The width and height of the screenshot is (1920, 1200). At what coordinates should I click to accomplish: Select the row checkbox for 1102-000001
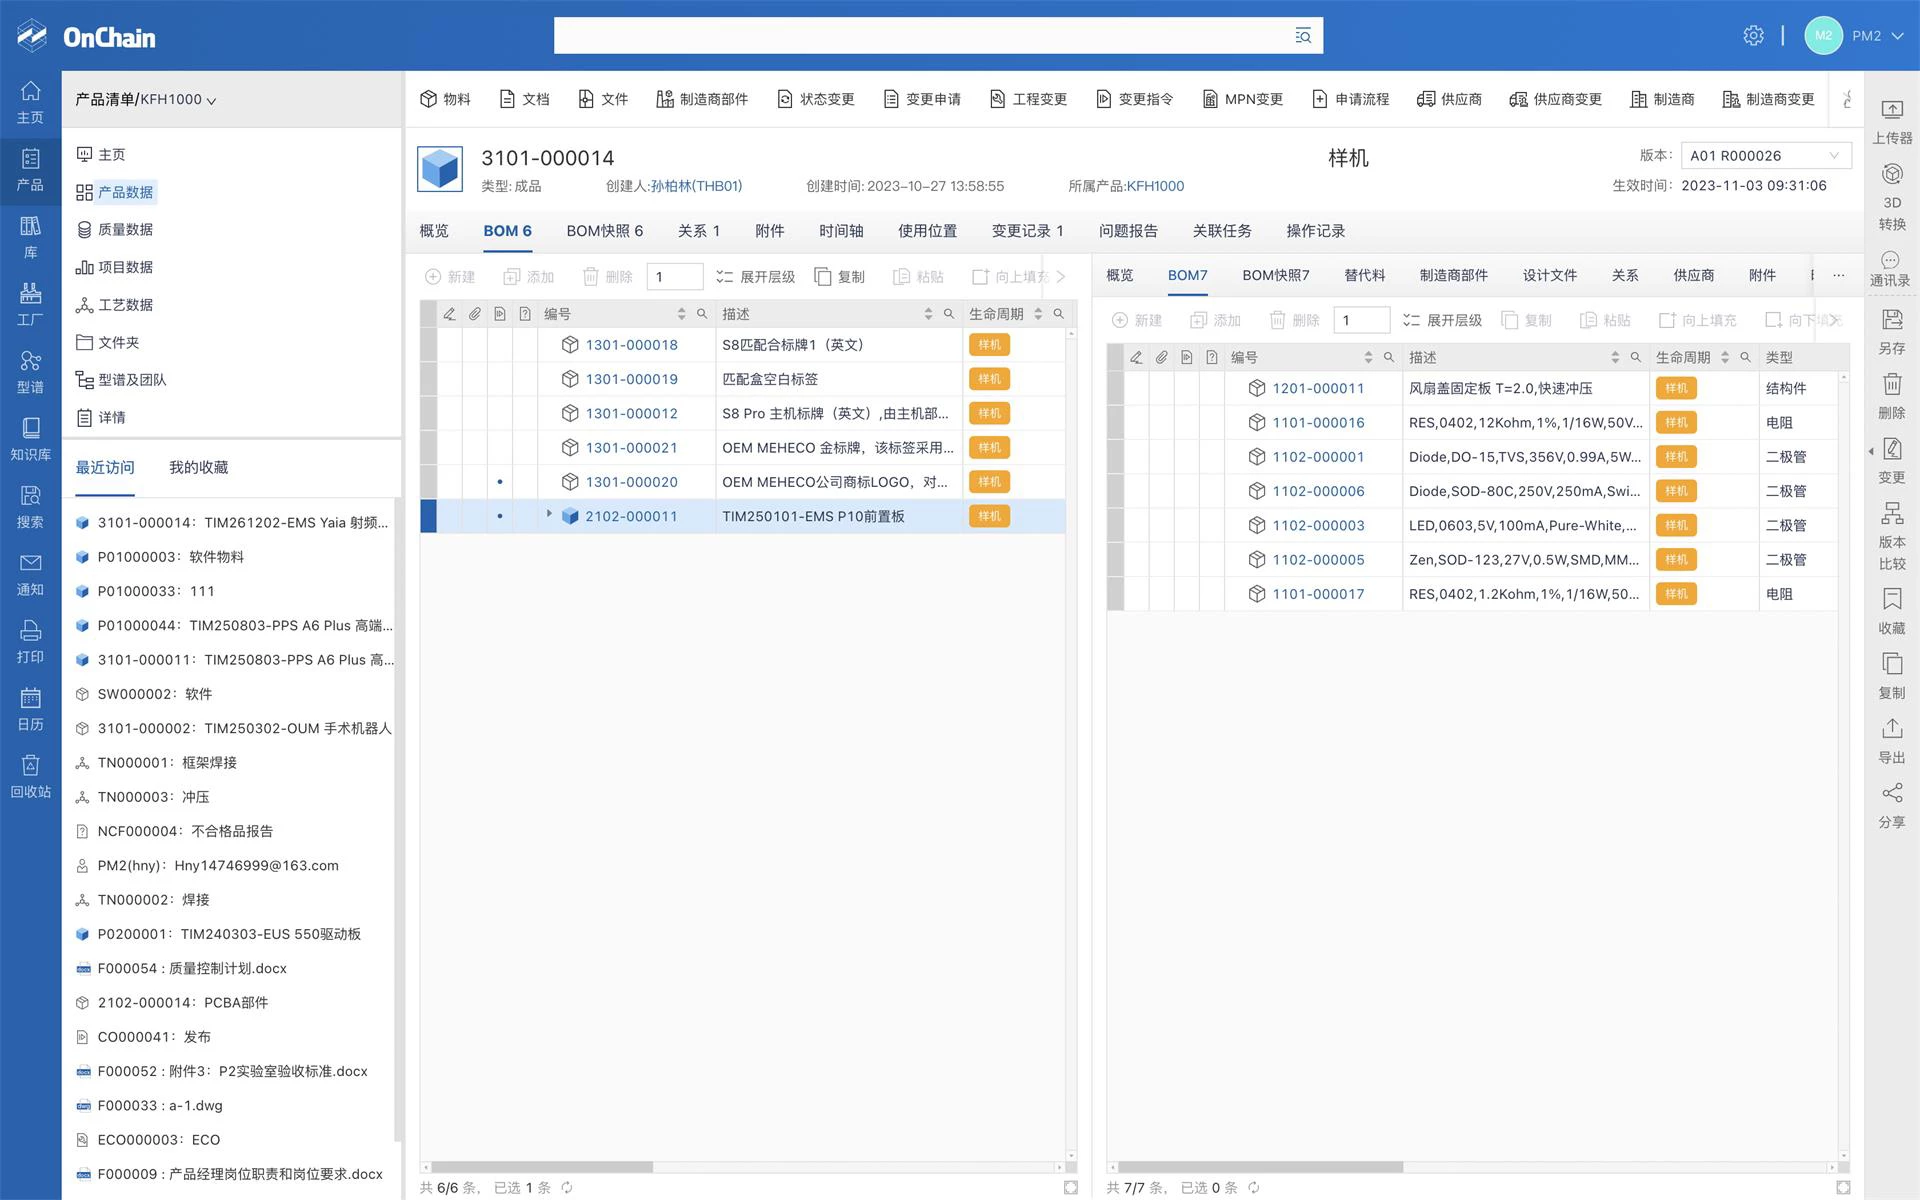point(1115,457)
